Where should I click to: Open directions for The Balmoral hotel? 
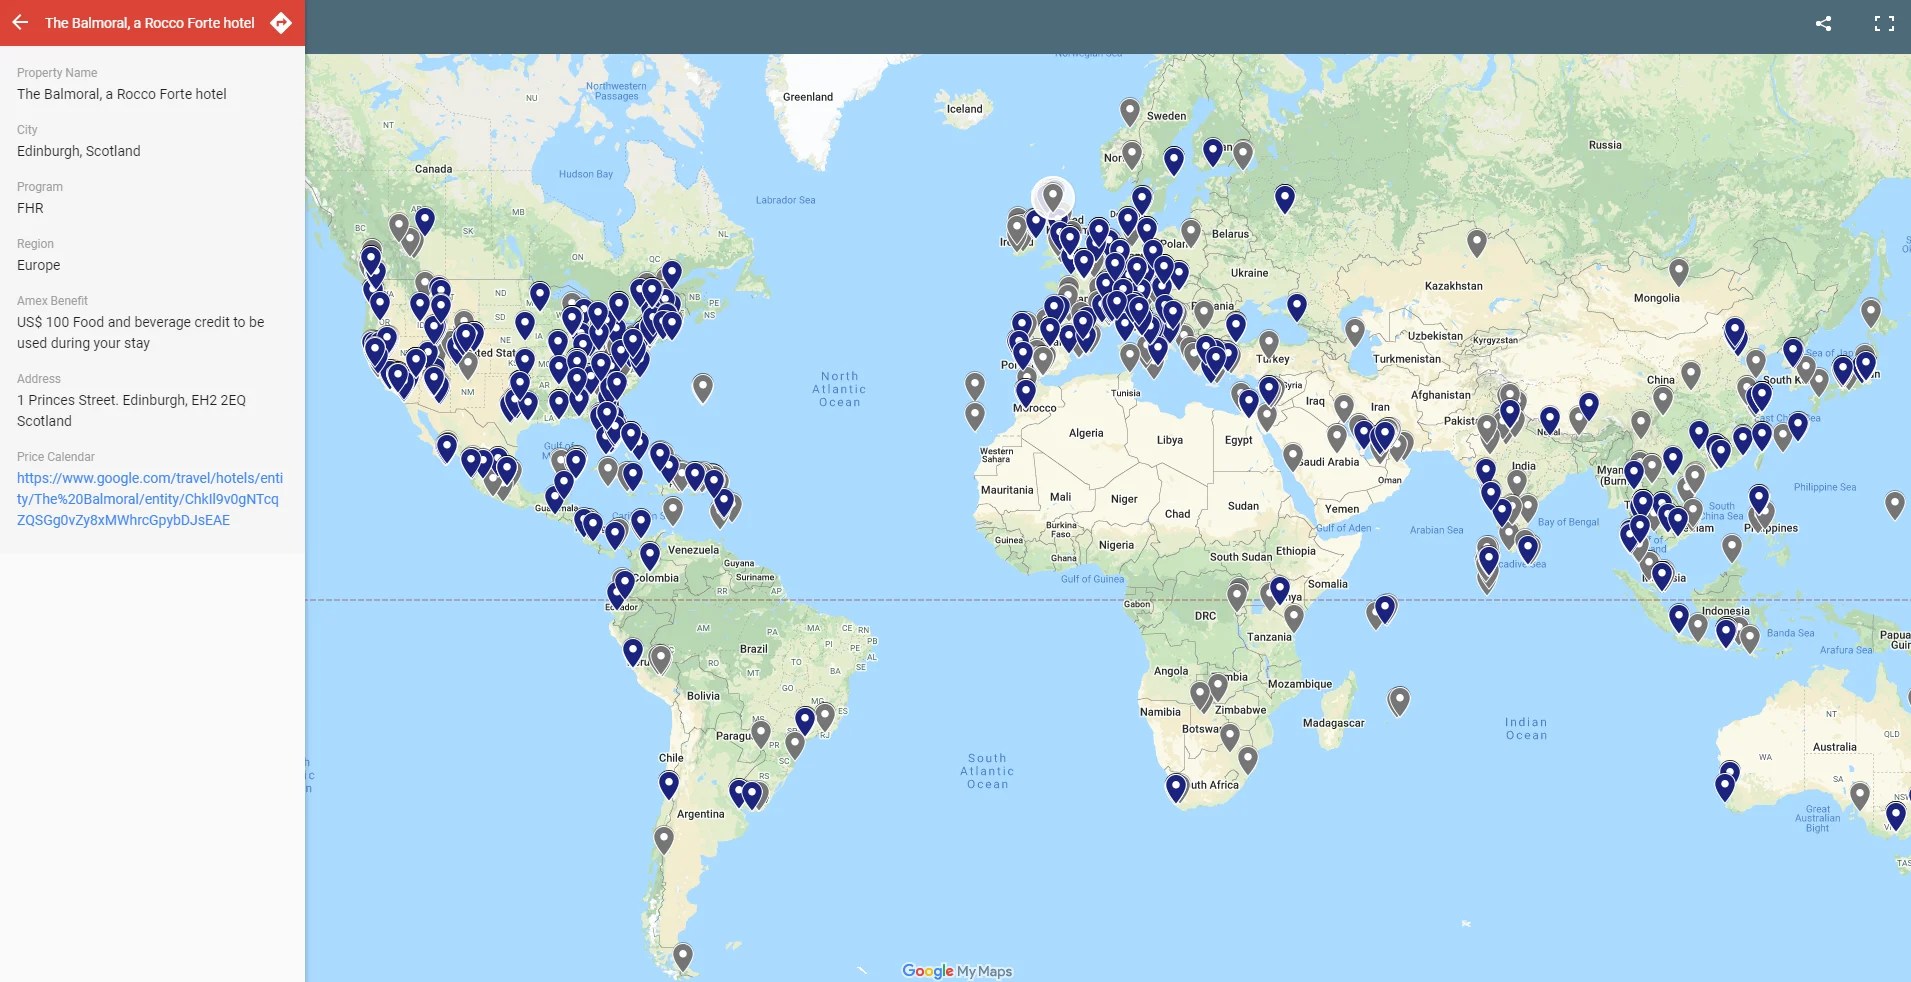point(281,22)
